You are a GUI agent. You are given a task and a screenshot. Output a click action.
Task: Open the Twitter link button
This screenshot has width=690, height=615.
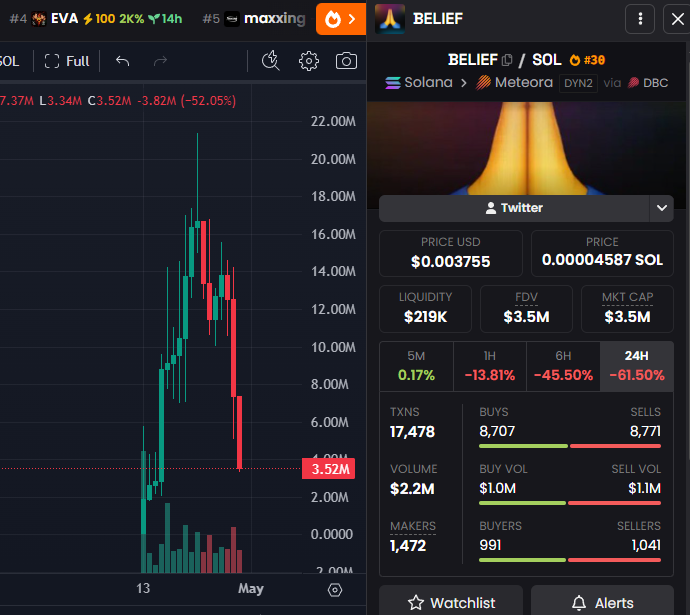click(x=514, y=208)
